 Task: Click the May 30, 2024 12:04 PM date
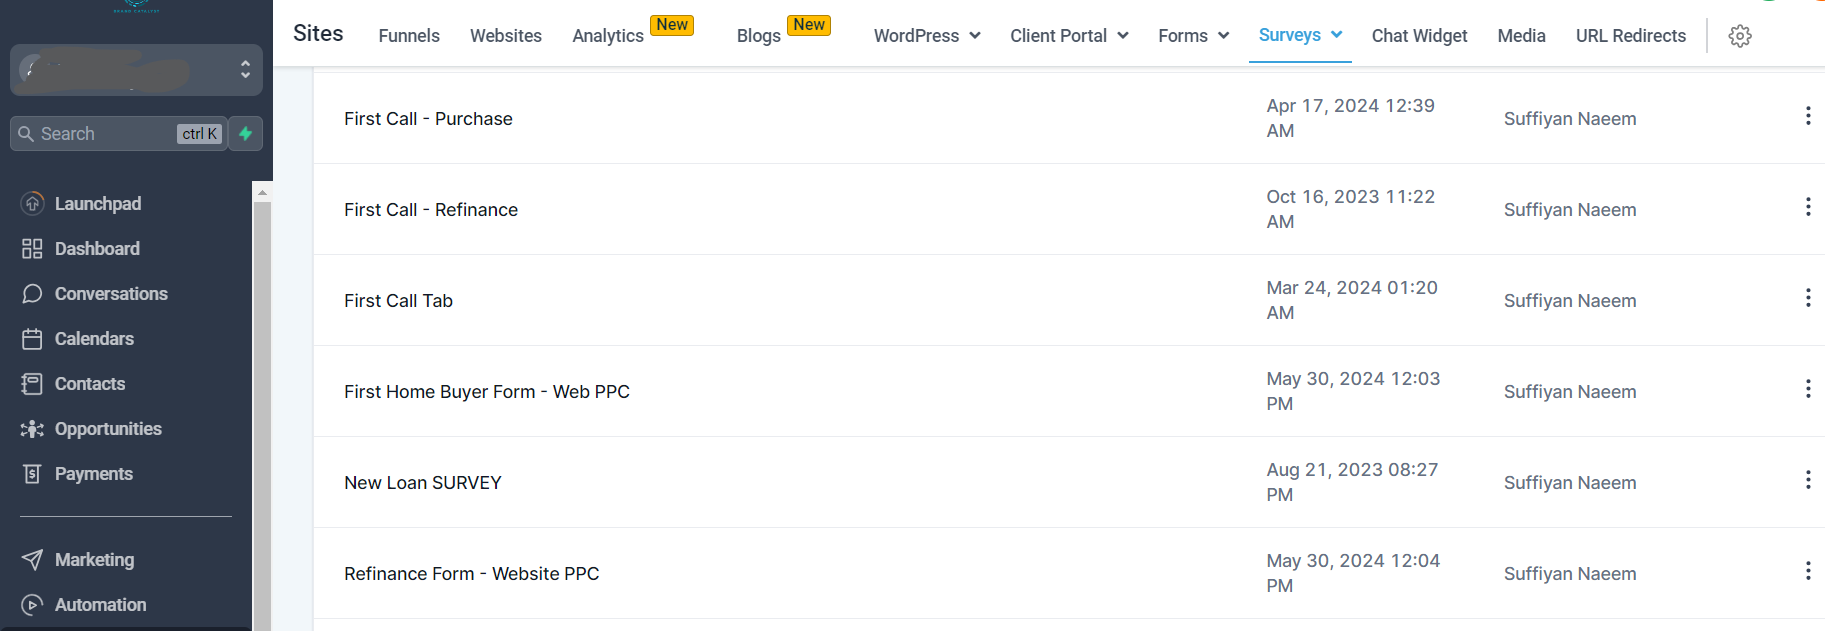tap(1353, 573)
